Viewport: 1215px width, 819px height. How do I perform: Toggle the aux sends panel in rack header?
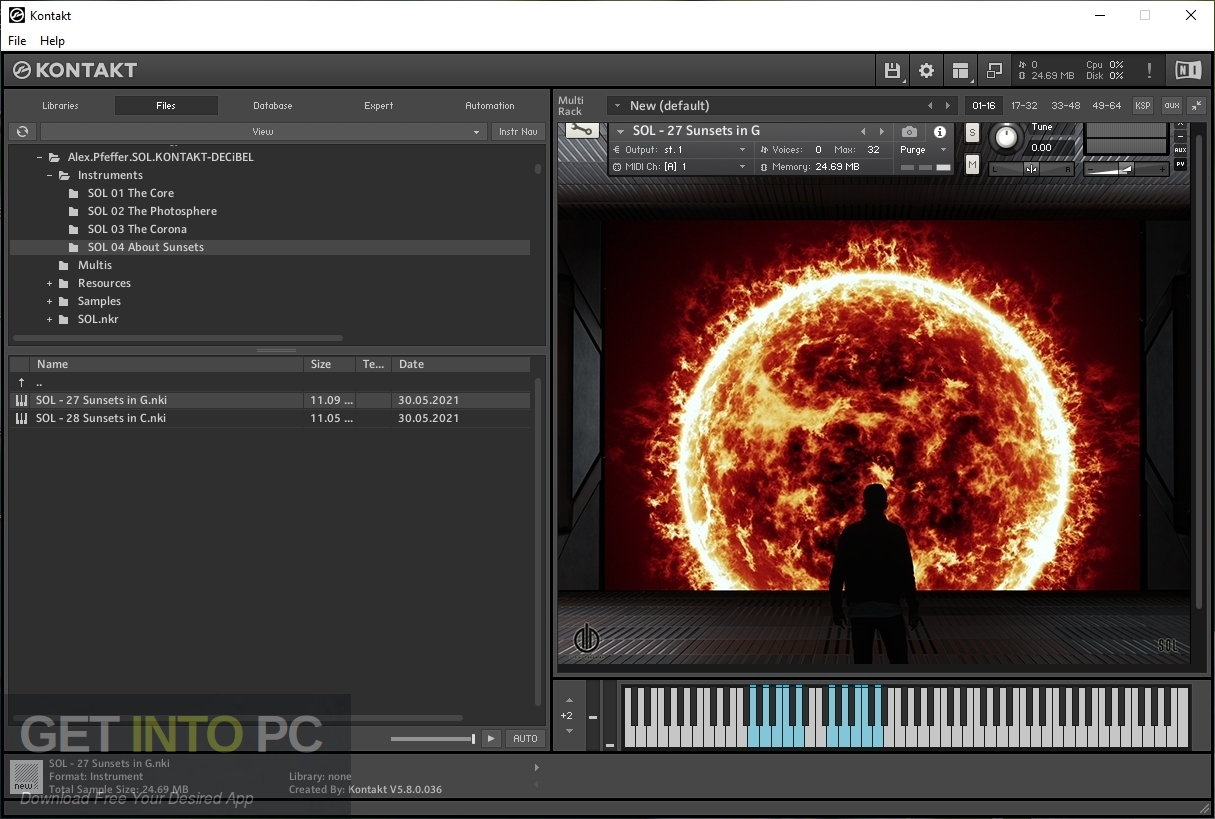1171,105
